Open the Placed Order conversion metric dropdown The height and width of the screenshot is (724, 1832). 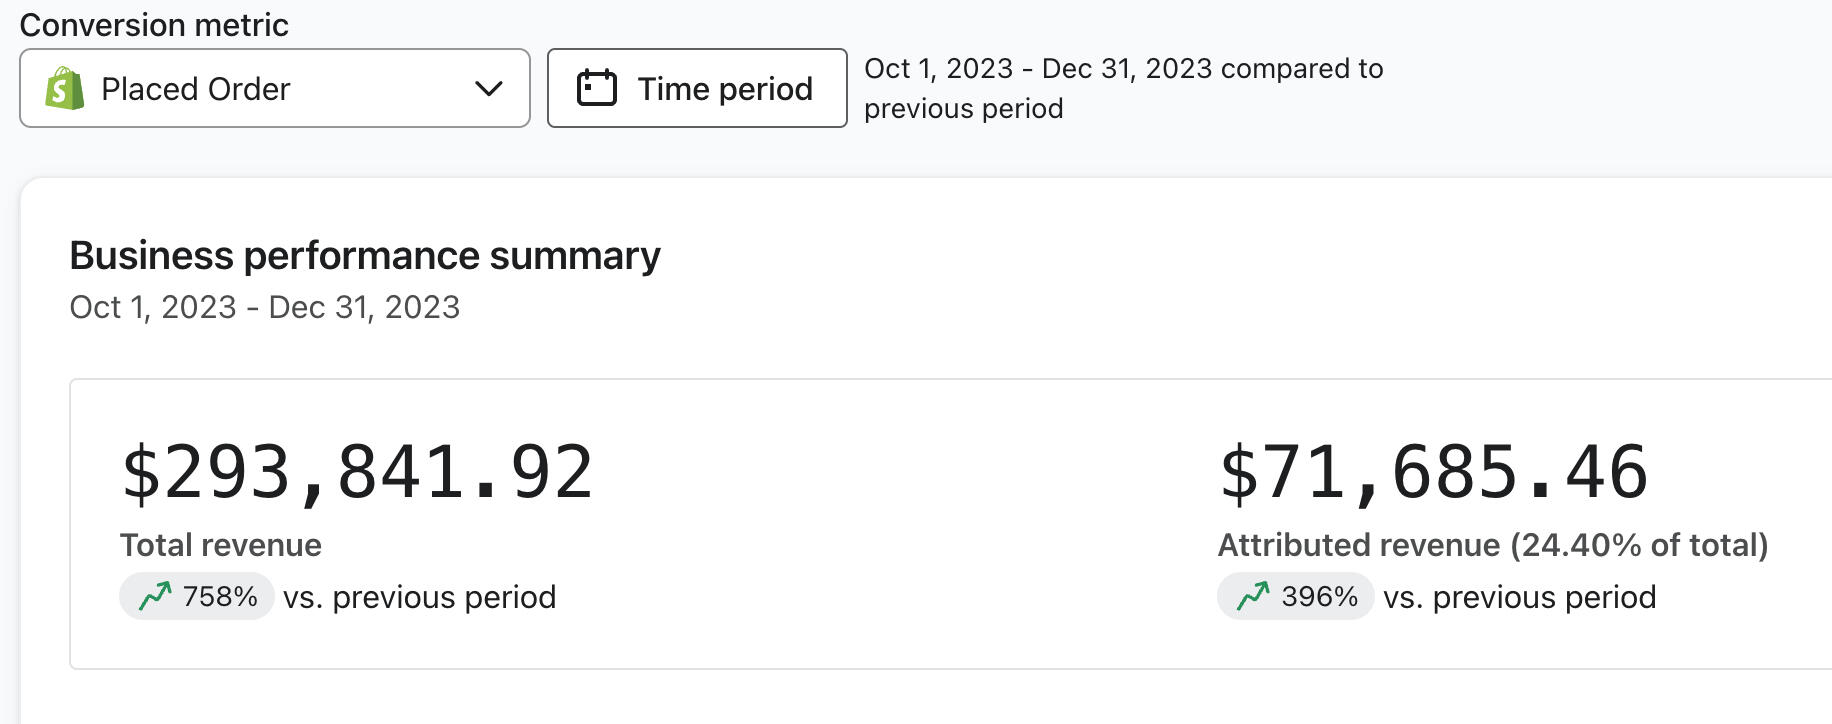(x=274, y=88)
